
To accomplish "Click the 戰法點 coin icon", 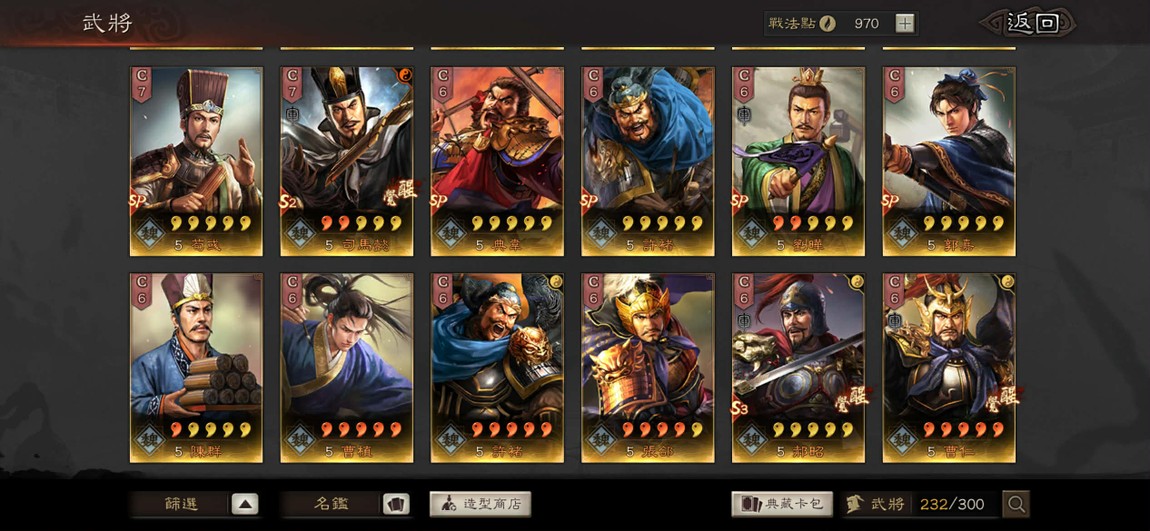I will click(x=827, y=23).
